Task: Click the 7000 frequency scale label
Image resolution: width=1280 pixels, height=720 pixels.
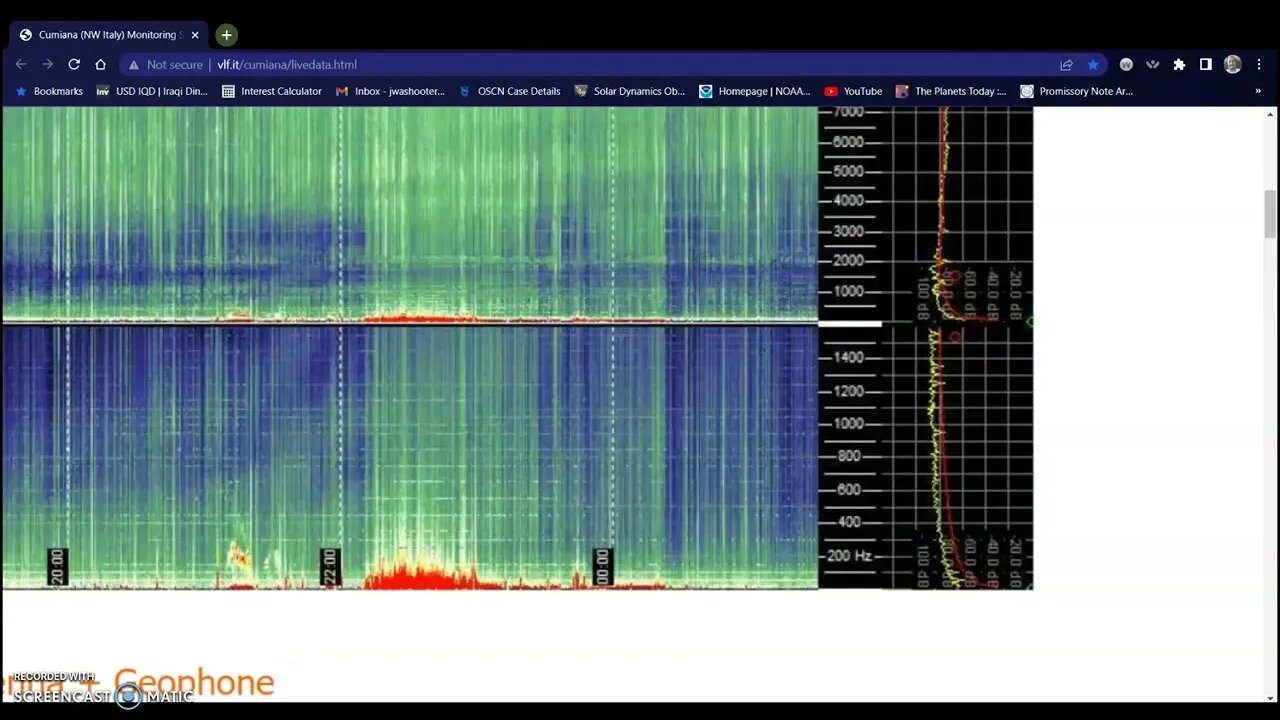Action: [848, 112]
